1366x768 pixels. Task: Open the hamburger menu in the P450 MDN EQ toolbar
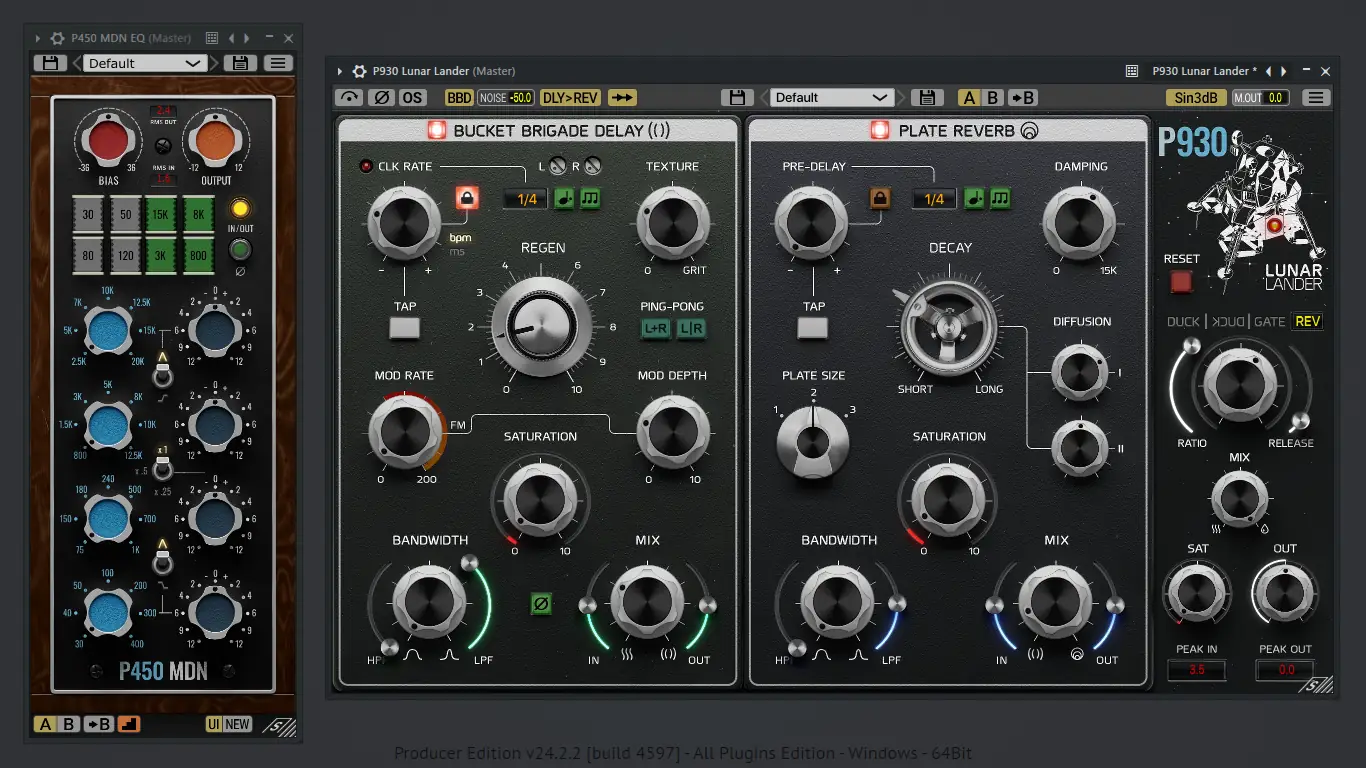pyautogui.click(x=278, y=63)
